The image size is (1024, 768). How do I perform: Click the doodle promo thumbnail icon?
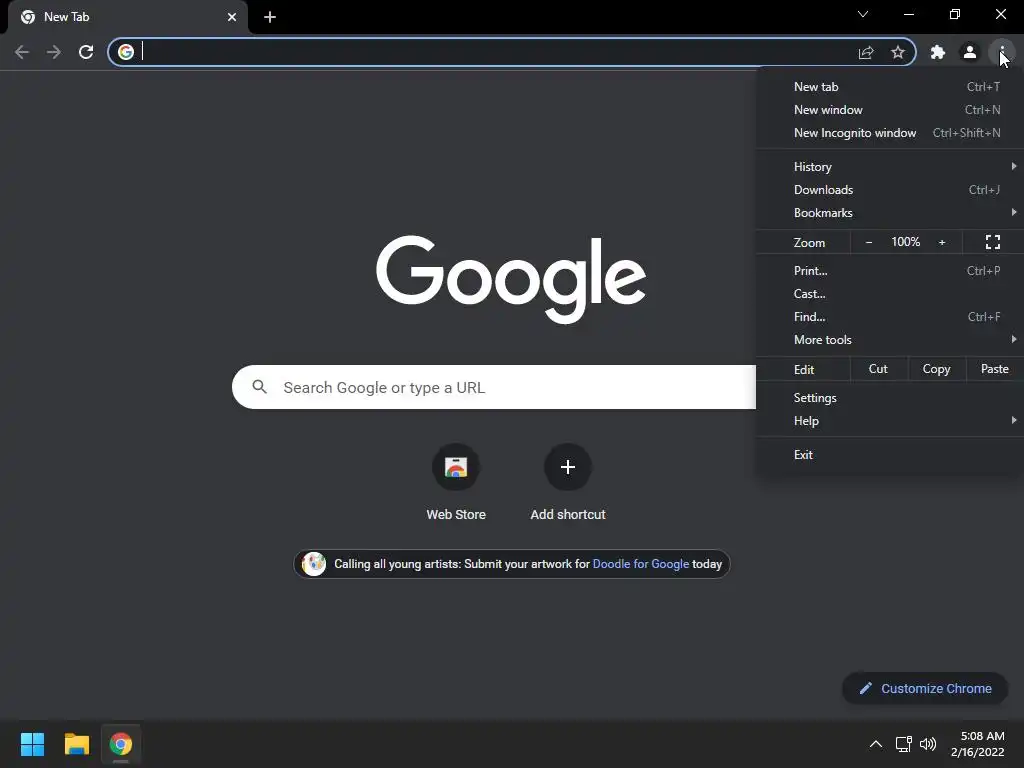(x=314, y=564)
